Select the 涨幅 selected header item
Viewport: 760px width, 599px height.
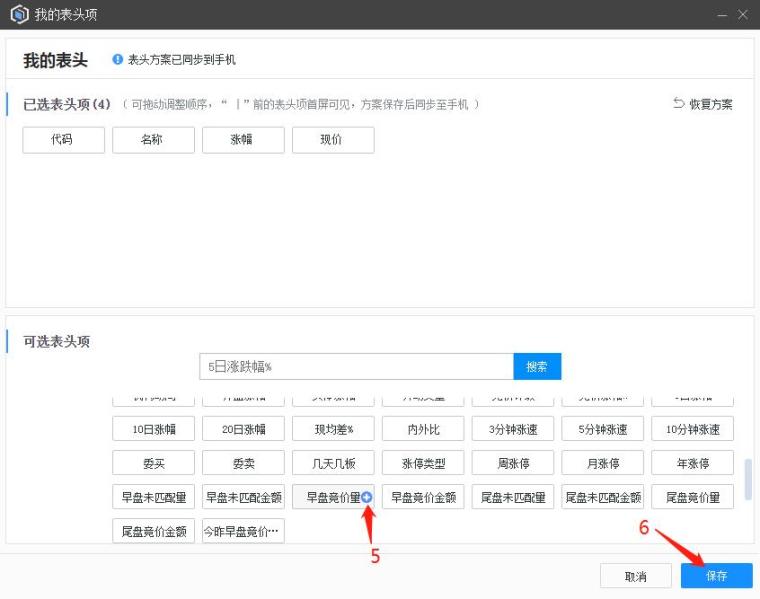coord(243,140)
